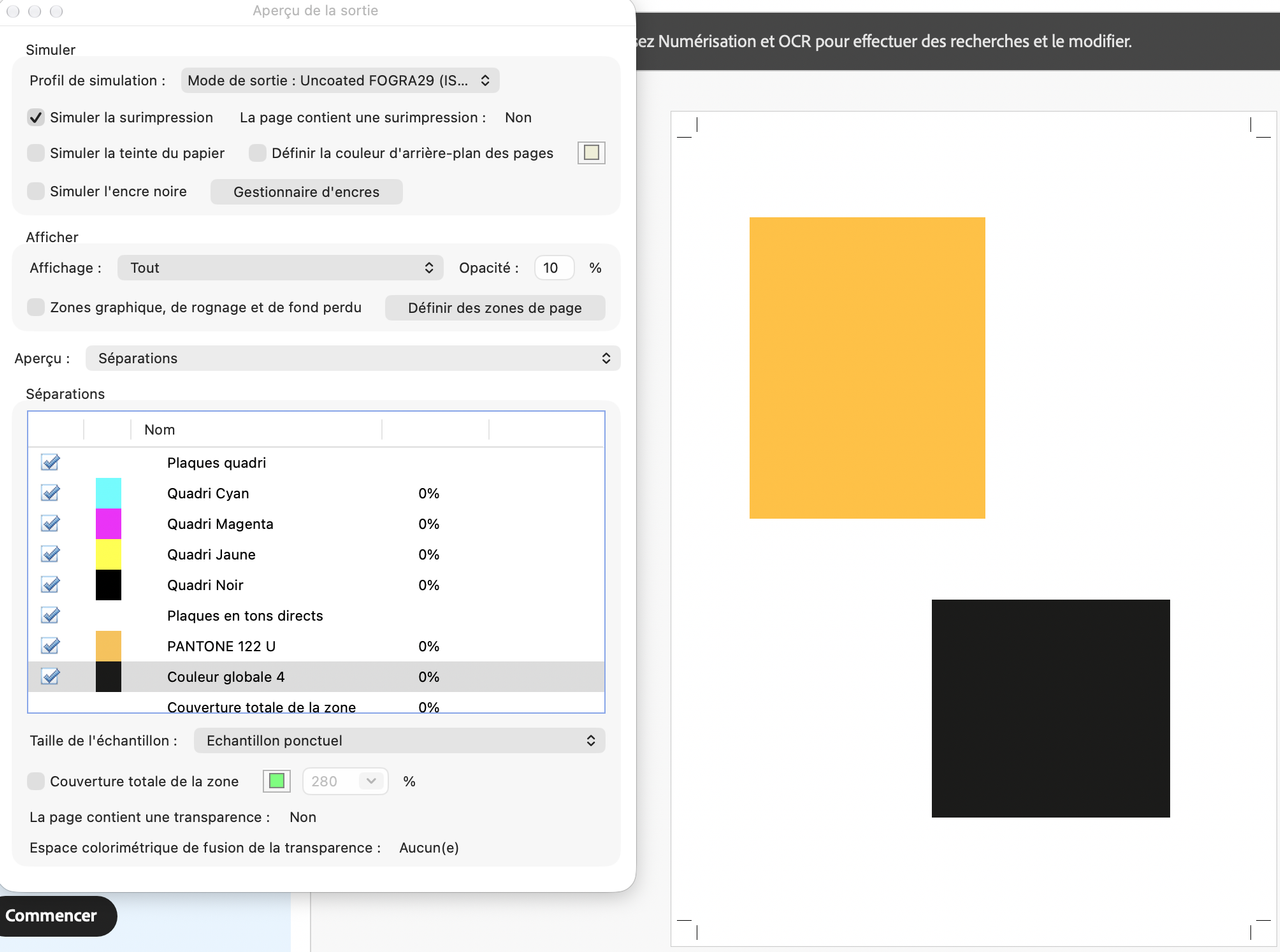Click the black rectangle on the page

(x=1051, y=708)
